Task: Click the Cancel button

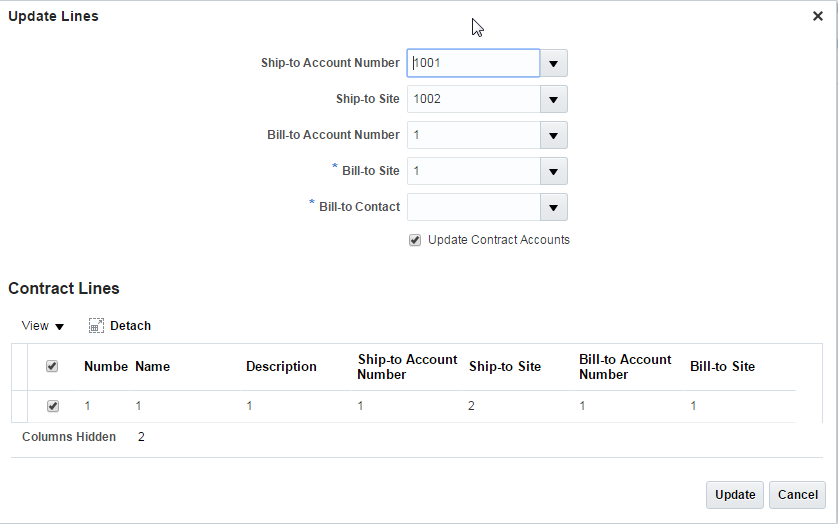Action: (x=797, y=495)
